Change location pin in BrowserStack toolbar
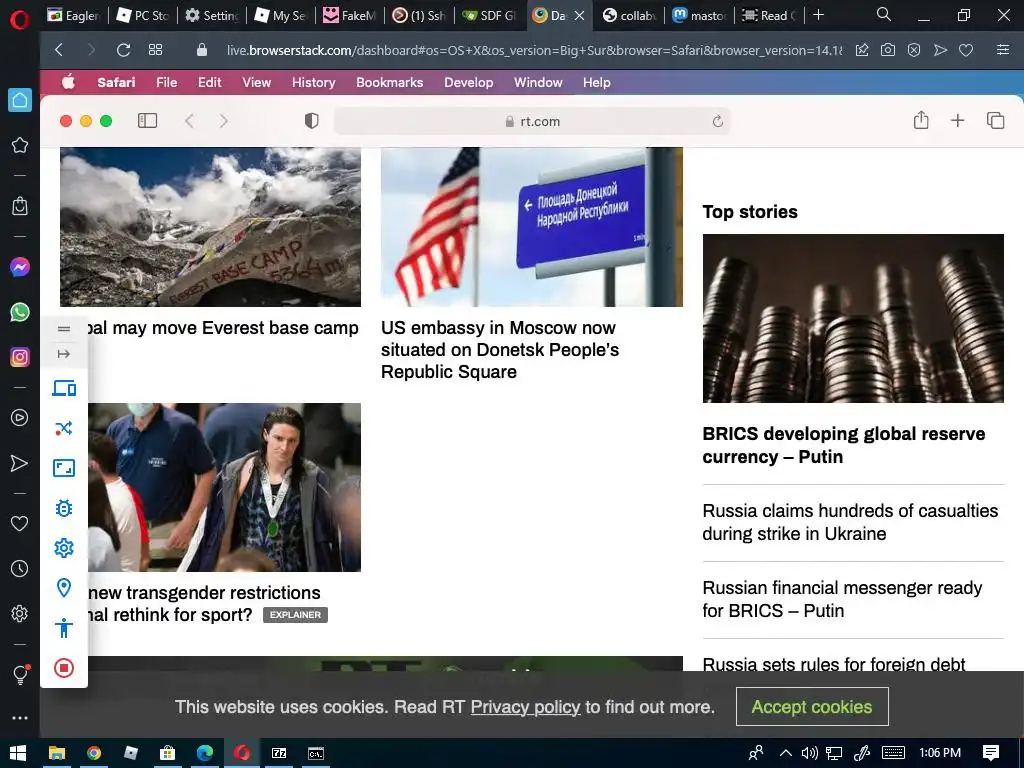This screenshot has height=768, width=1024. pos(64,588)
